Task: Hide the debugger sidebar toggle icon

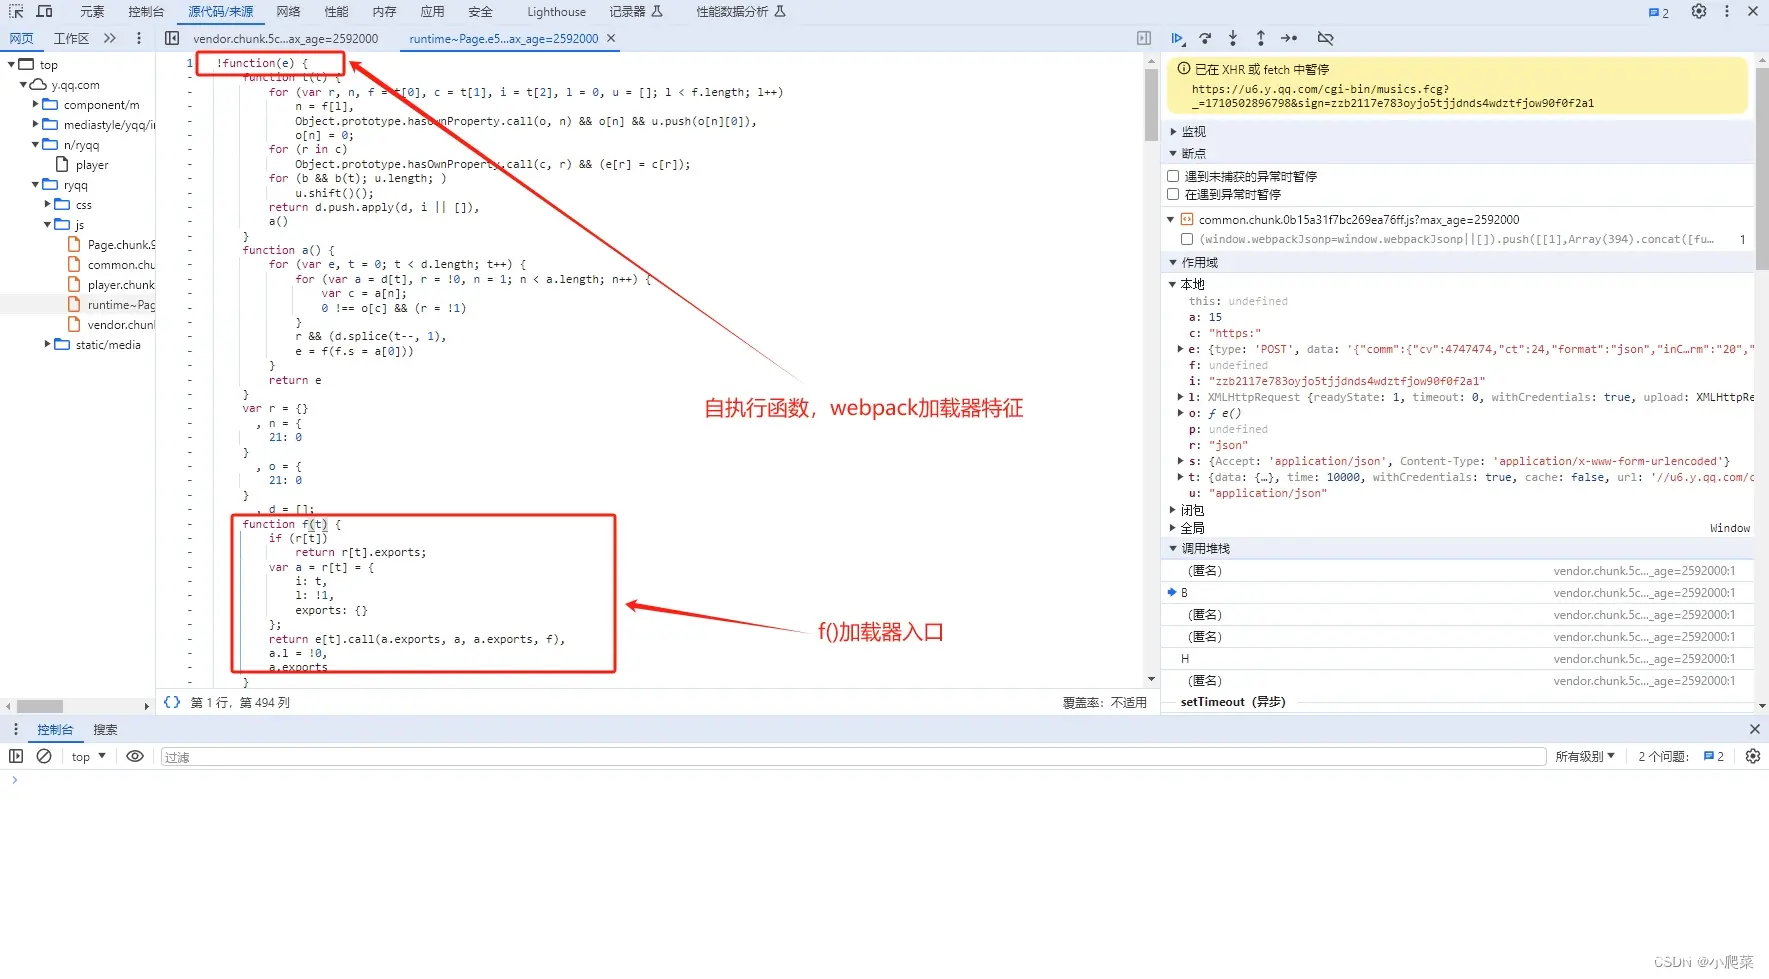Action: (1144, 38)
